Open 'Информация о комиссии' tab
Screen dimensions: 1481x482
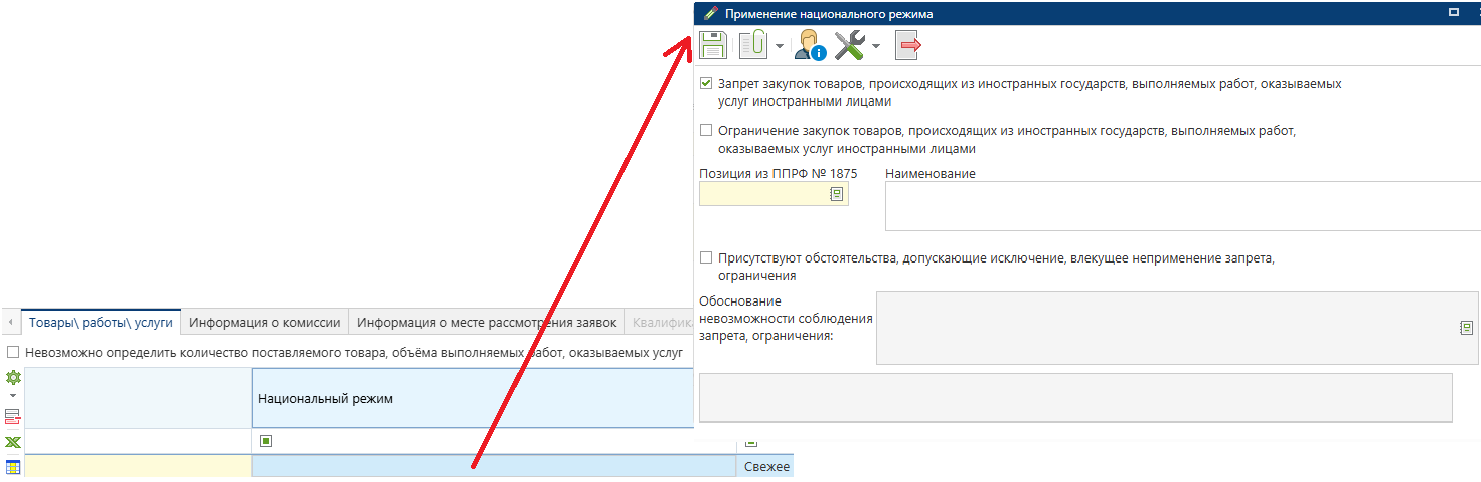click(265, 323)
